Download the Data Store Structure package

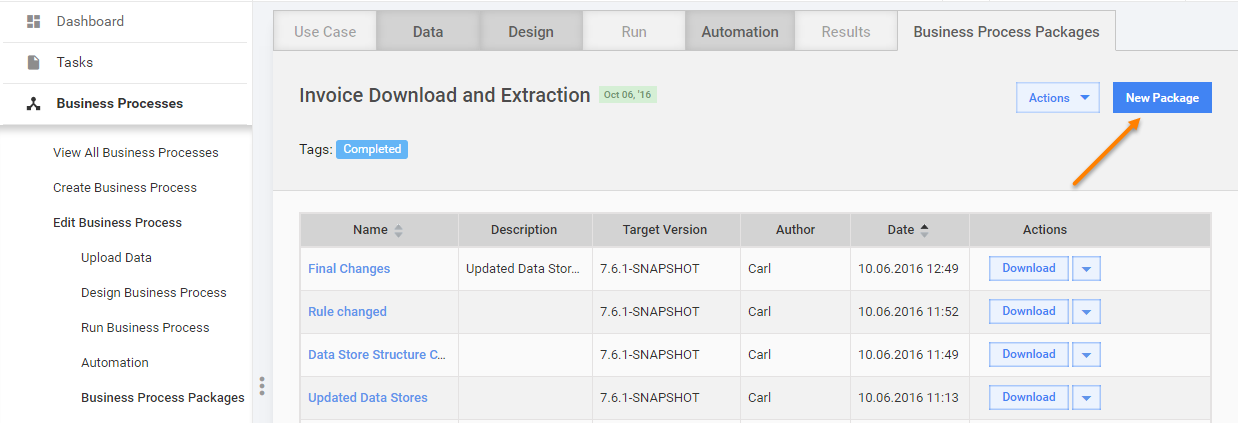(1029, 354)
